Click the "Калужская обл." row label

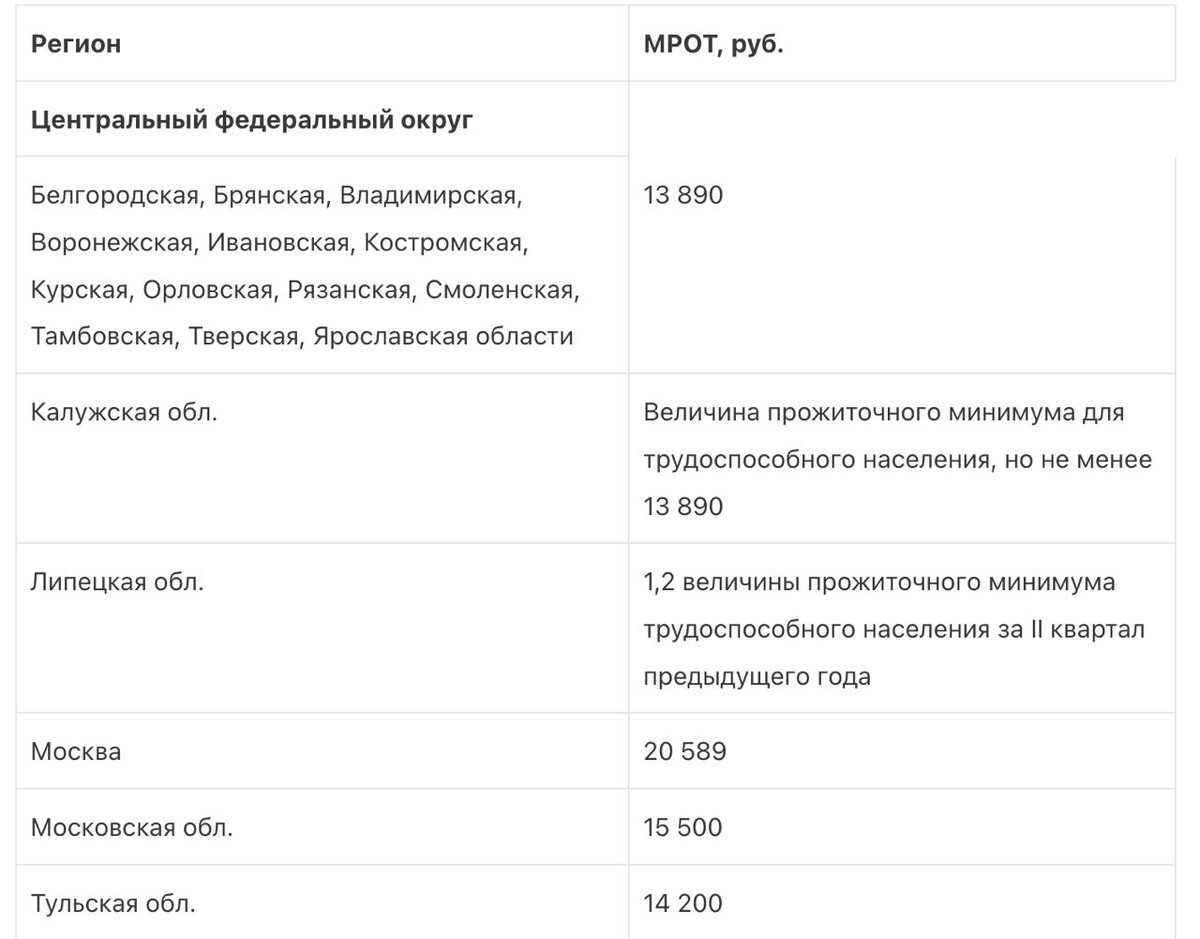pos(124,412)
